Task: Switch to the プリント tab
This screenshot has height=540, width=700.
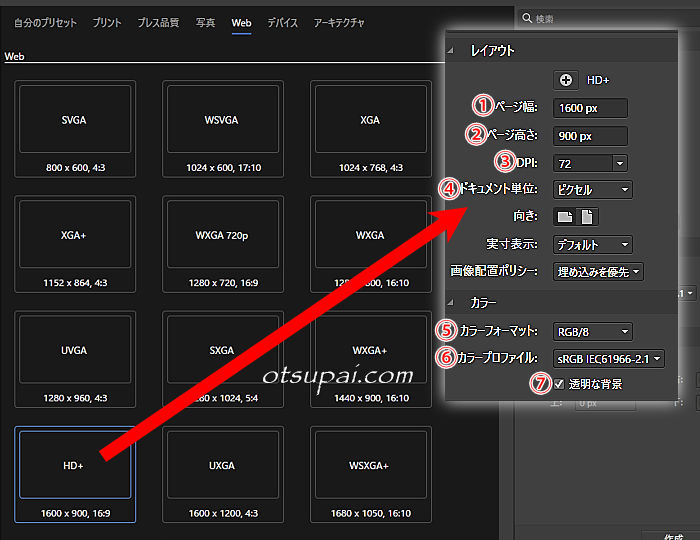Action: coord(105,22)
